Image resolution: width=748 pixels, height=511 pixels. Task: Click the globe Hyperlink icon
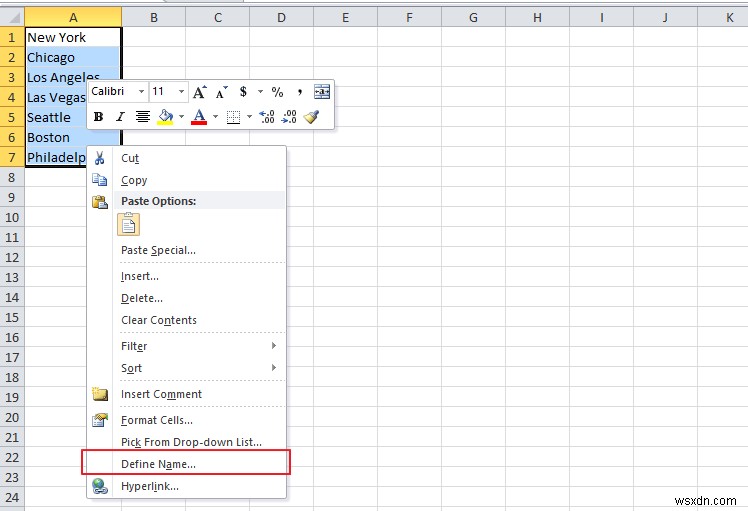pos(100,486)
